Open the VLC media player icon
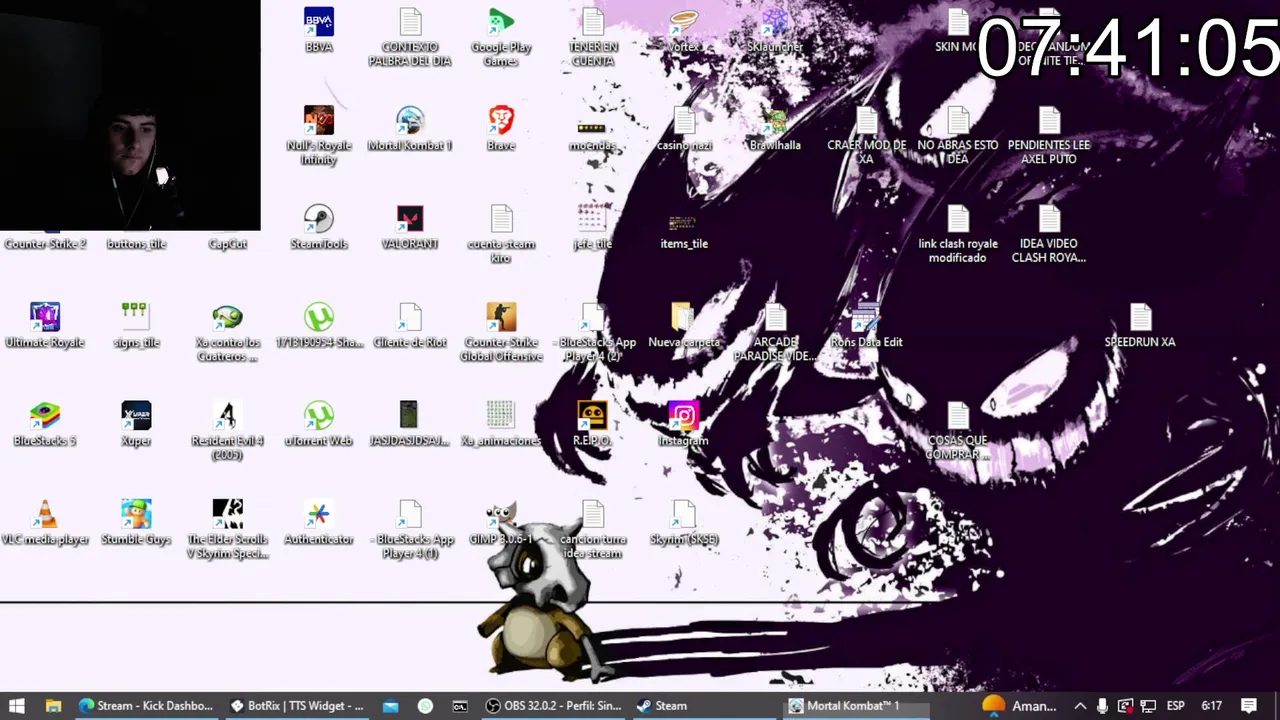1280x720 pixels. click(x=45, y=523)
